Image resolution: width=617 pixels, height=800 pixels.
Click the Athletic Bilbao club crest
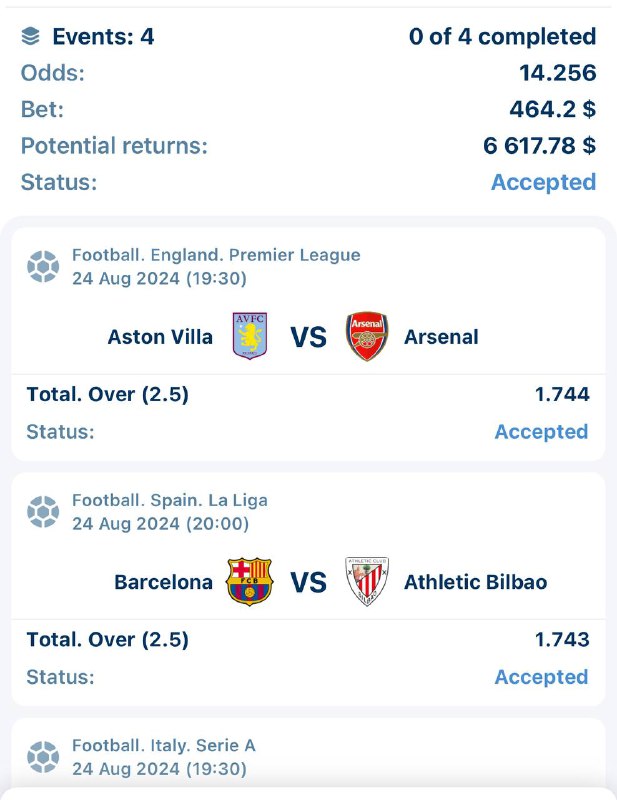click(367, 581)
